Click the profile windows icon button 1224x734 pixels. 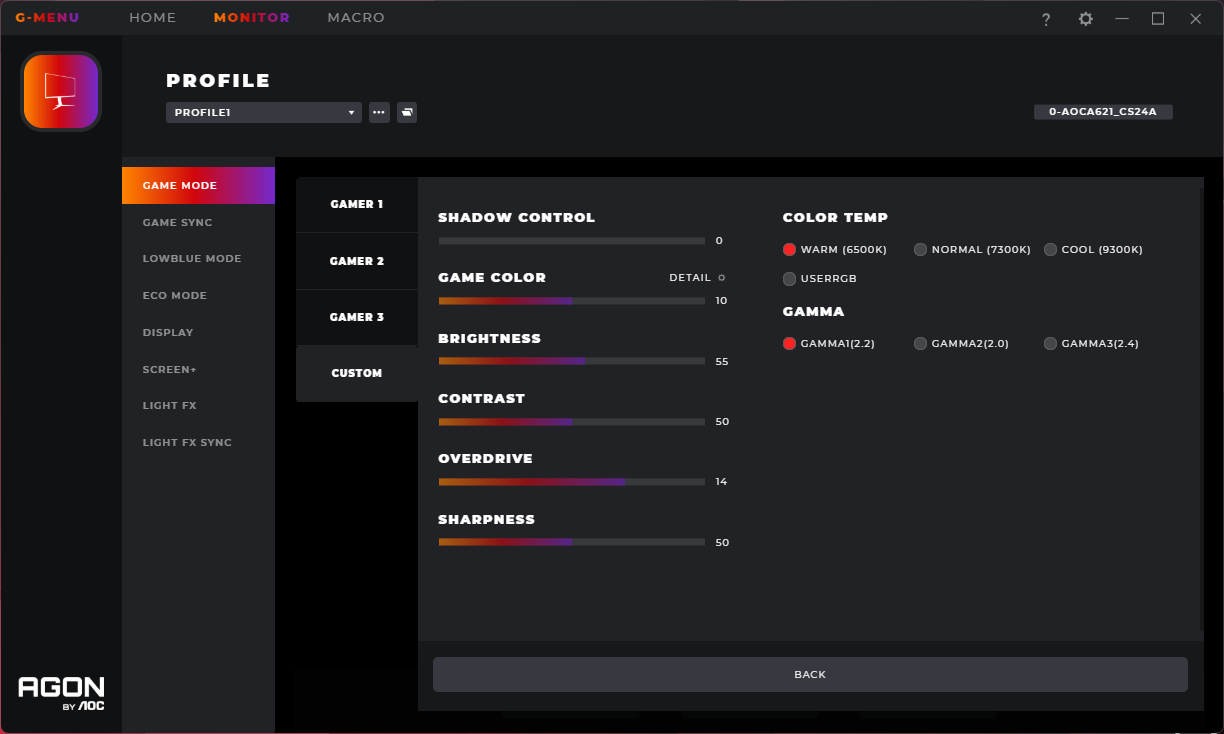[x=407, y=113]
